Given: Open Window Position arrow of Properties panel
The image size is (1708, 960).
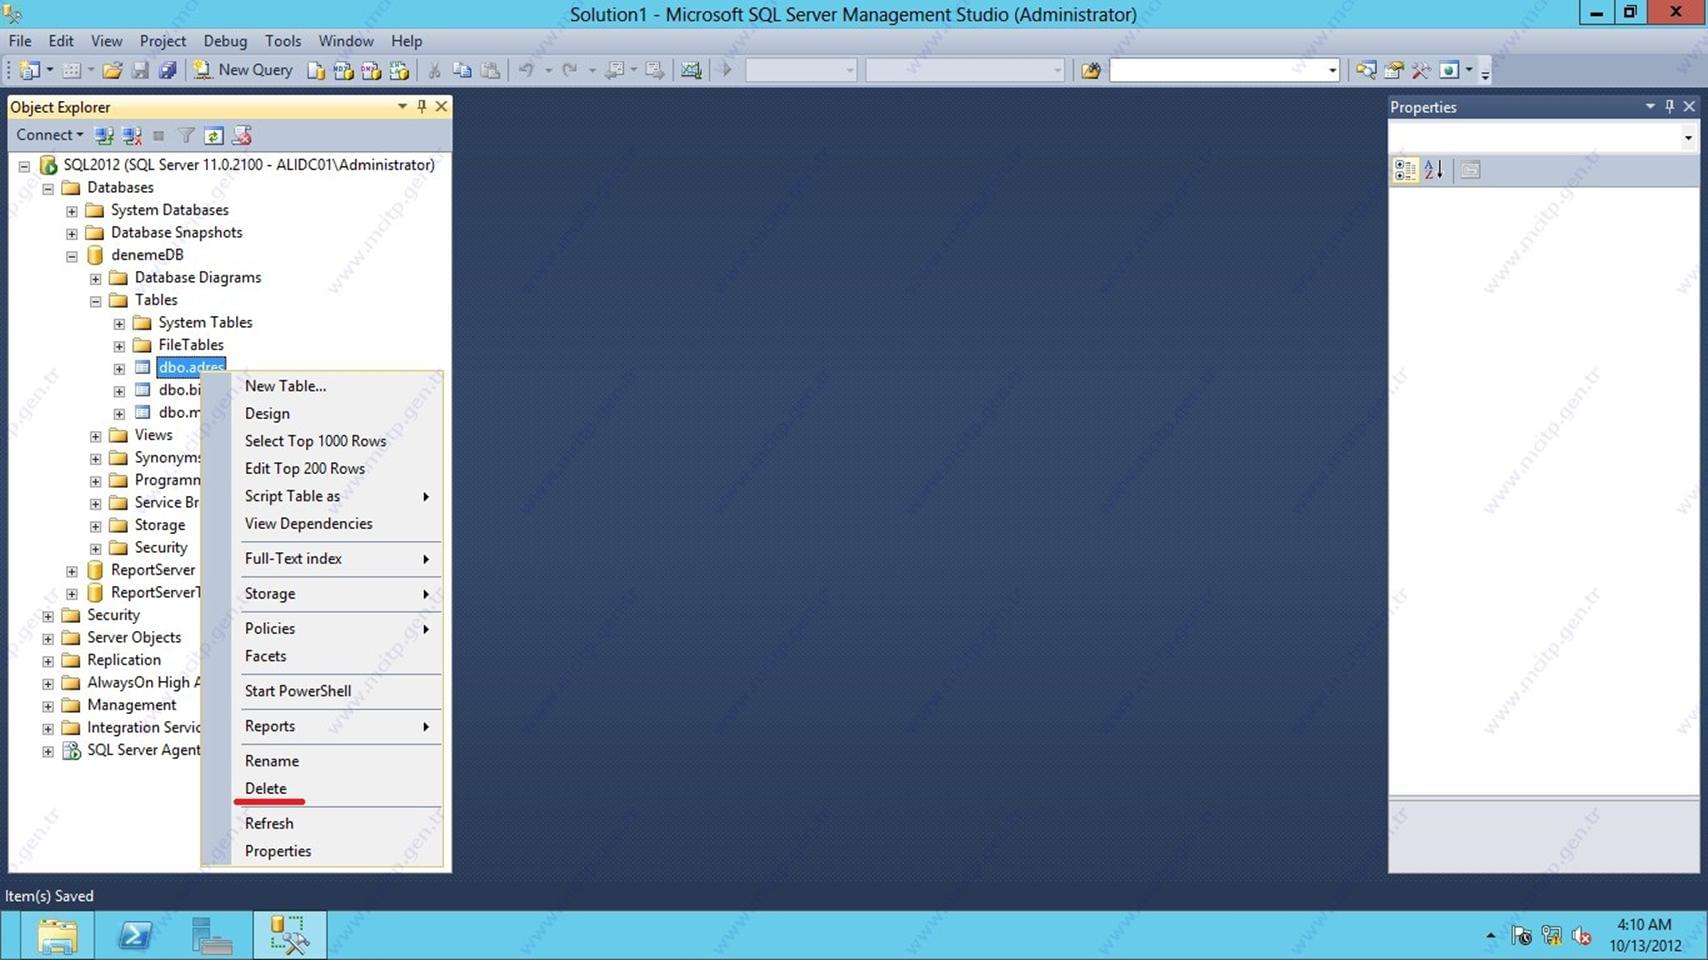Looking at the screenshot, I should (1650, 106).
